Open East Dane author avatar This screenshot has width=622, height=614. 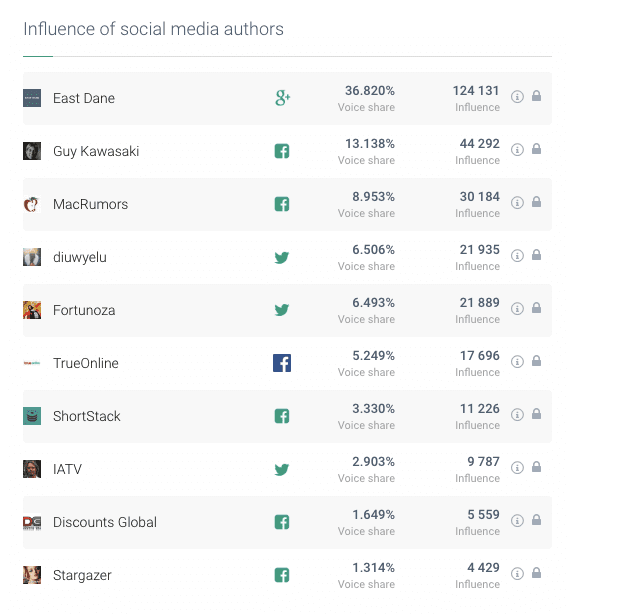[x=32, y=98]
